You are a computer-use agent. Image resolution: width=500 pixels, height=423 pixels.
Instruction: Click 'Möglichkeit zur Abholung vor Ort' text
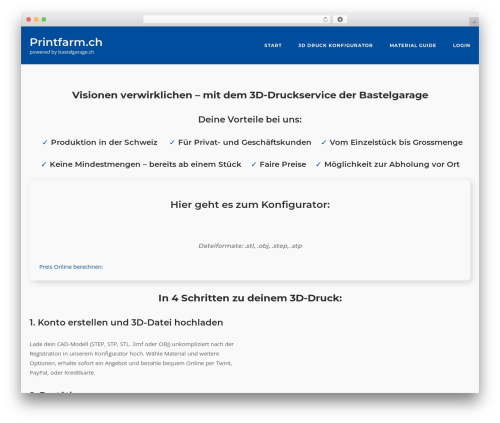pos(392,164)
